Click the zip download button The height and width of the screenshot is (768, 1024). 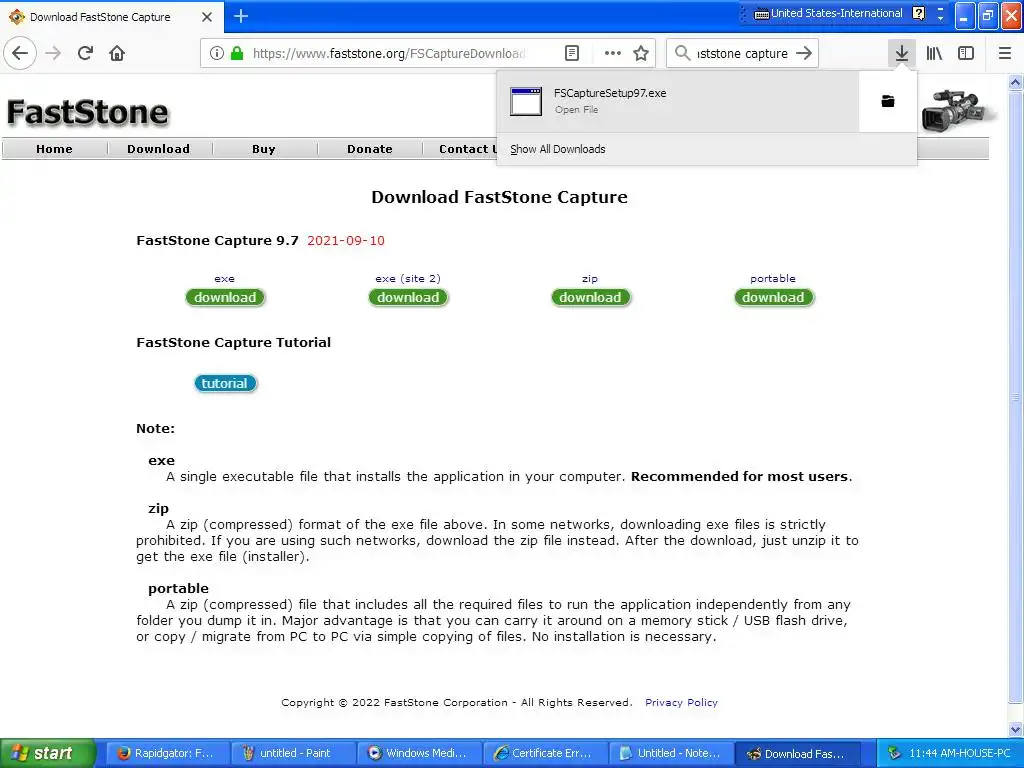coord(590,297)
